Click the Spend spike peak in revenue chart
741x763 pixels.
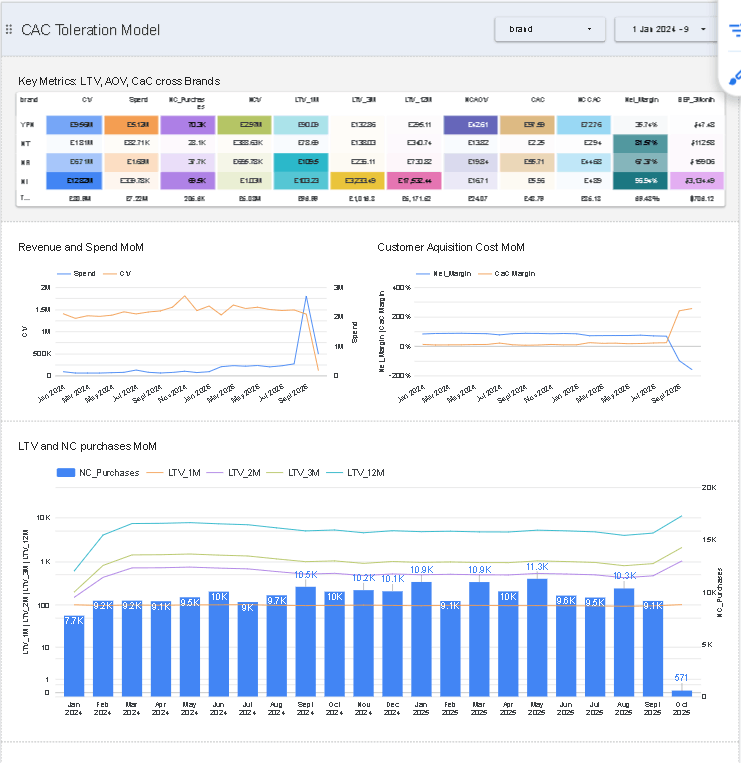pyautogui.click(x=306, y=296)
